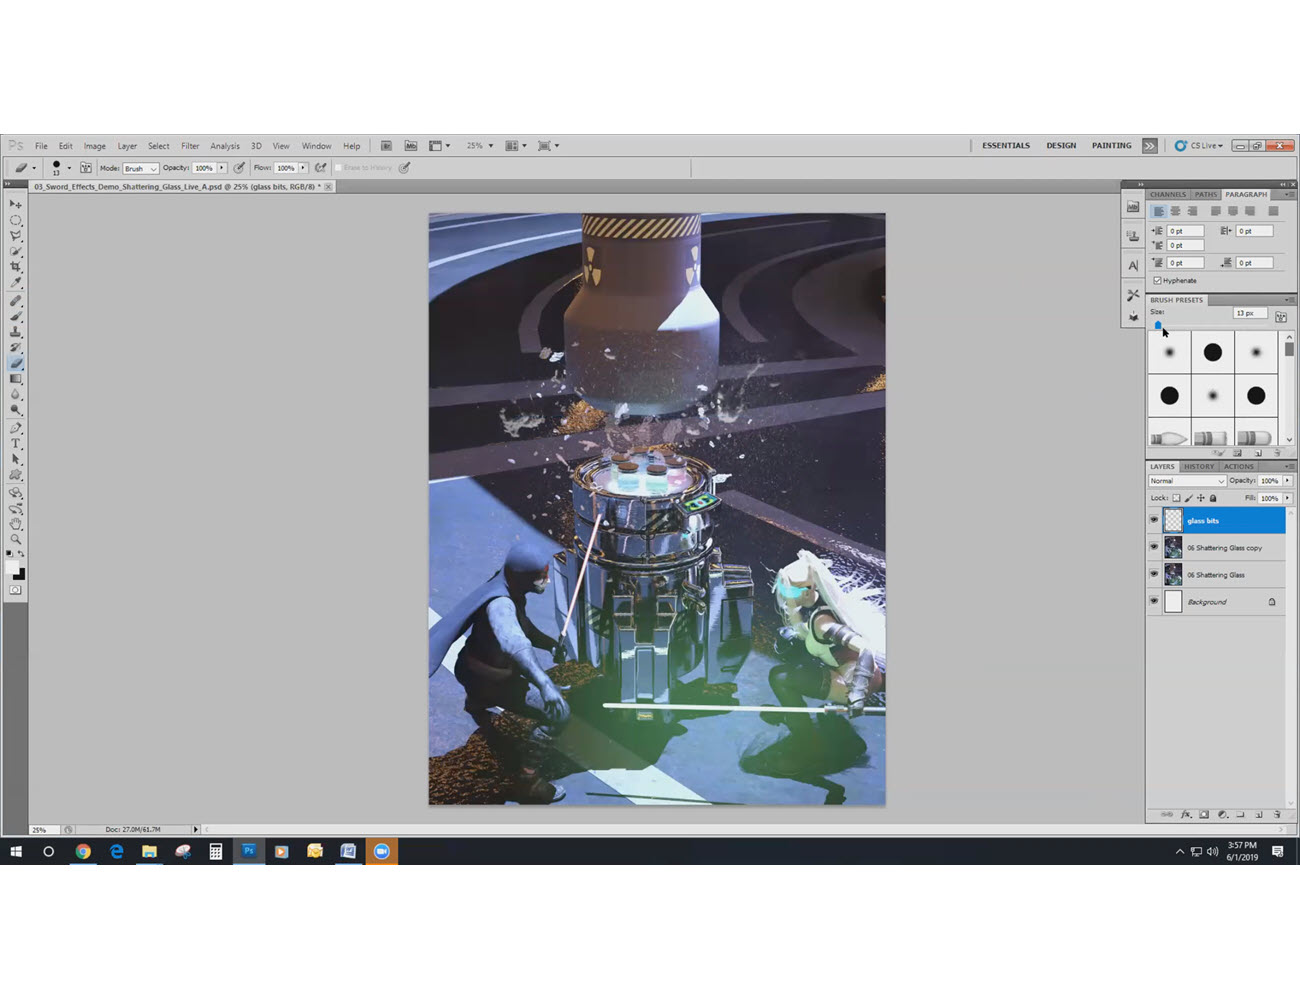Image resolution: width=1300 pixels, height=1000 pixels.
Task: Open the brush Mode dropdown in options bar
Action: coord(138,167)
